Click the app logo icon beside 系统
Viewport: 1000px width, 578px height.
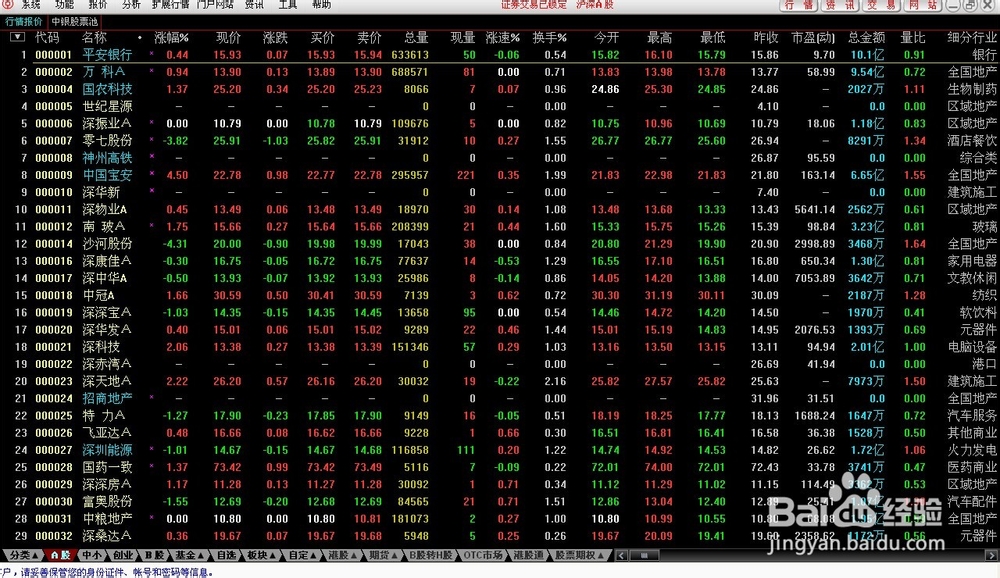point(8,4)
